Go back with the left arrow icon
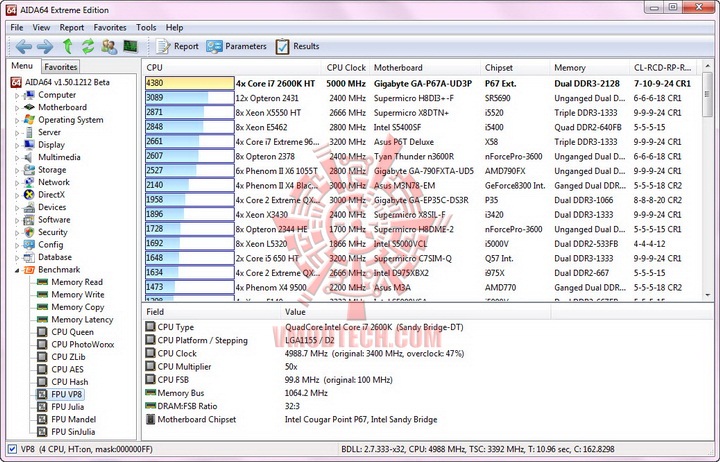The height and width of the screenshot is (462, 720). (23, 46)
